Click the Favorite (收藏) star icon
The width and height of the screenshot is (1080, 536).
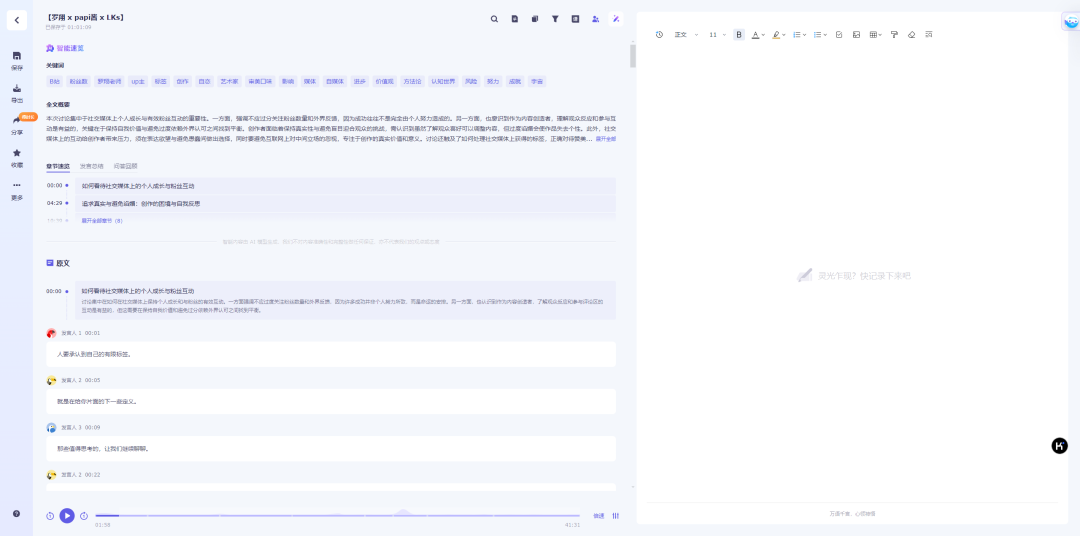click(17, 157)
